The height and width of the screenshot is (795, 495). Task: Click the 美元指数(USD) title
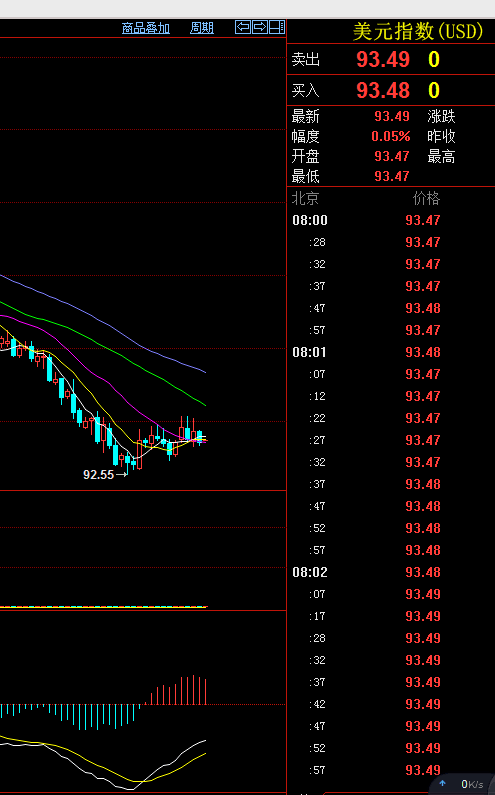(418, 31)
